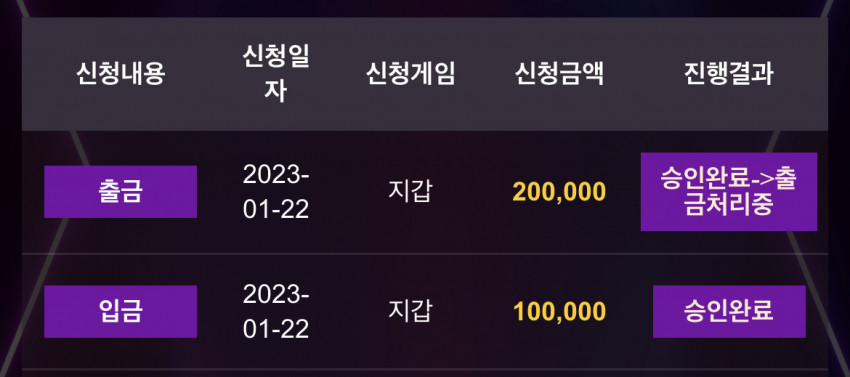Click empty row space between 출금 label and its date
The width and height of the screenshot is (850, 377).
pyautogui.click(x=220, y=191)
